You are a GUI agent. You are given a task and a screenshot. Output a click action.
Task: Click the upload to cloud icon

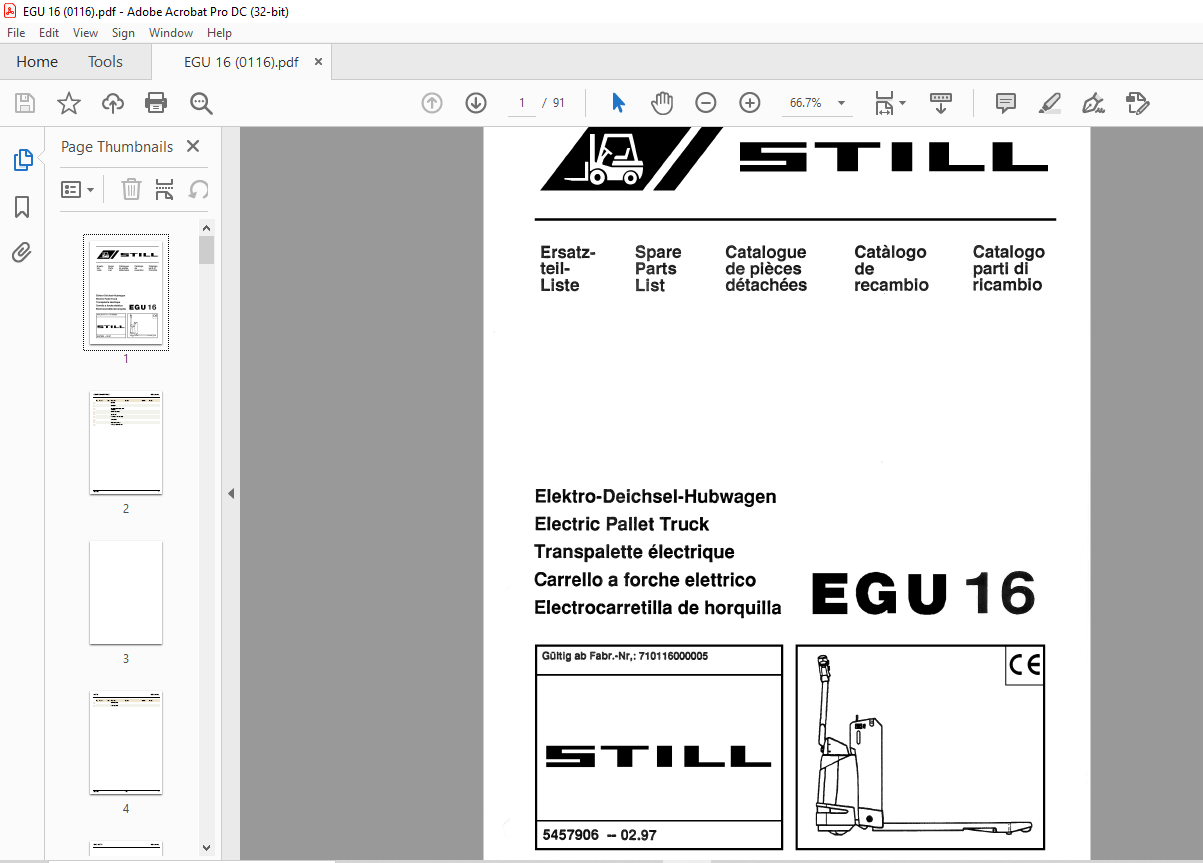113,103
